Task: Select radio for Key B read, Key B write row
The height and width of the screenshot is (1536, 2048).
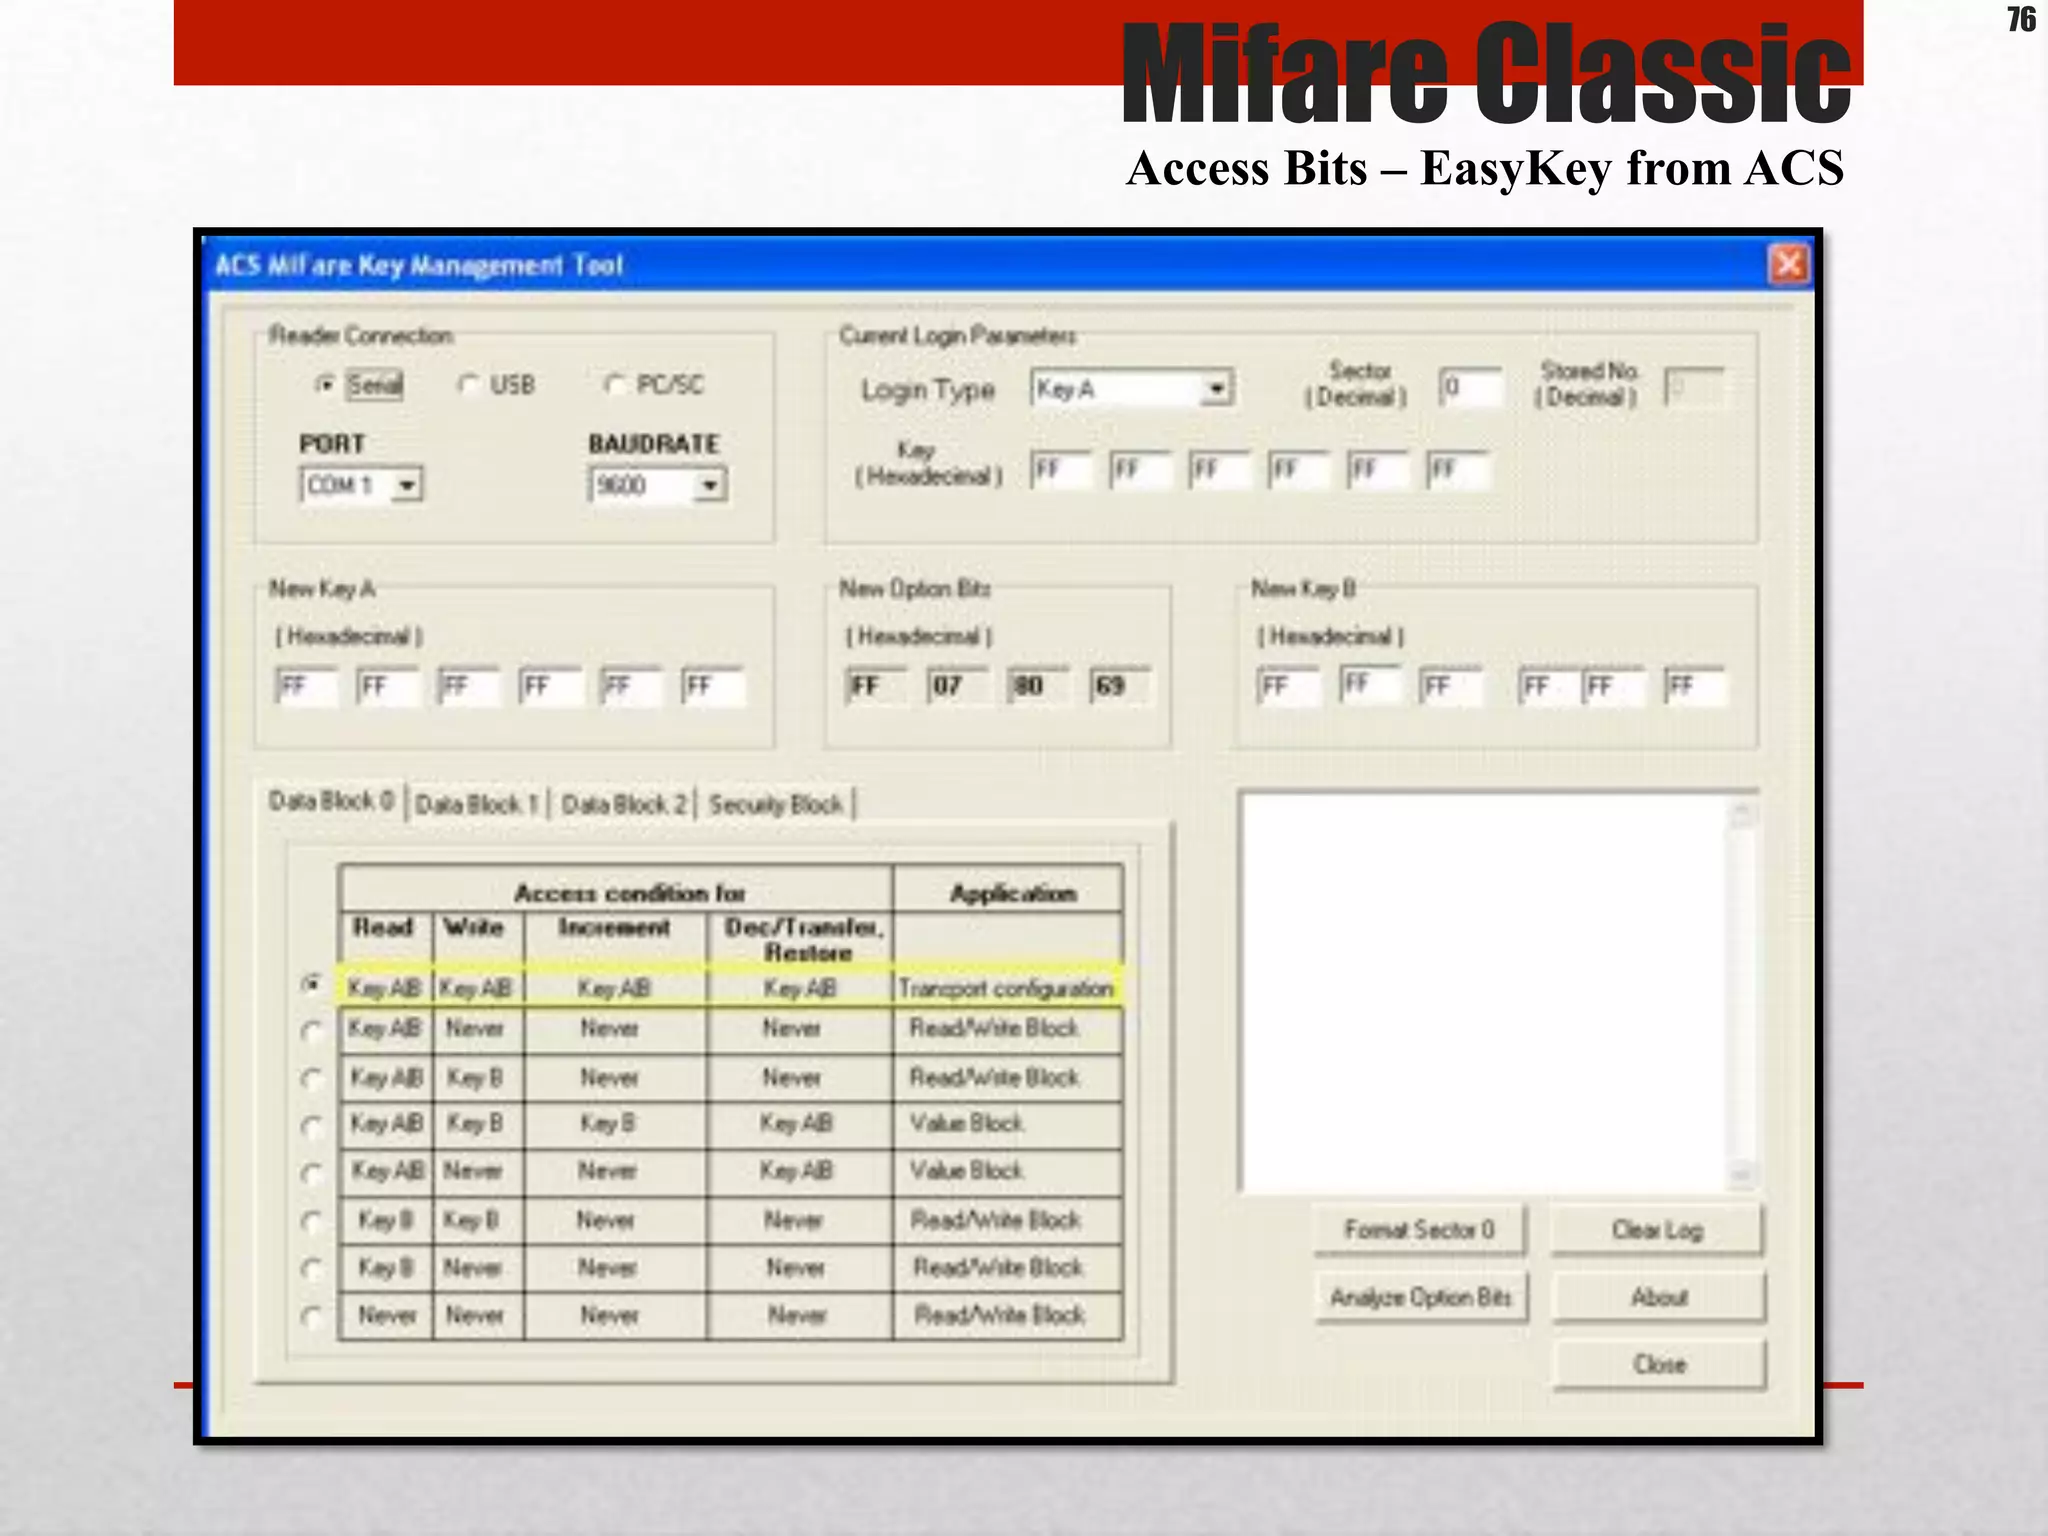Action: tap(312, 1222)
